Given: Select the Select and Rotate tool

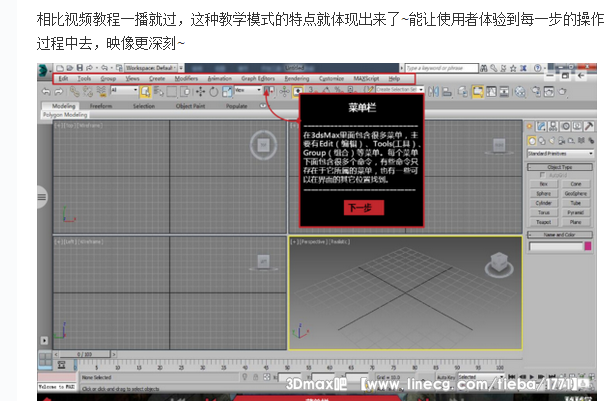Looking at the screenshot, I should tap(214, 92).
